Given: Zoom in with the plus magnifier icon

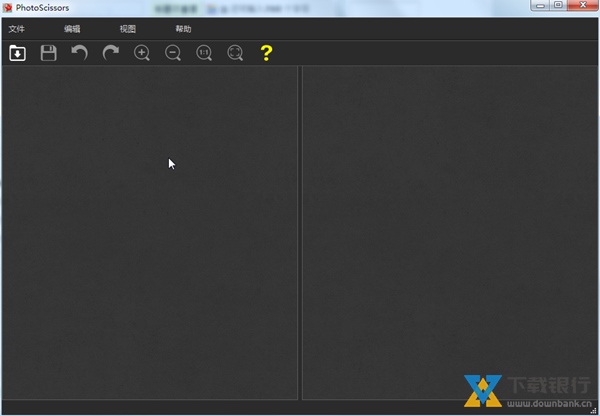Looking at the screenshot, I should (x=142, y=53).
